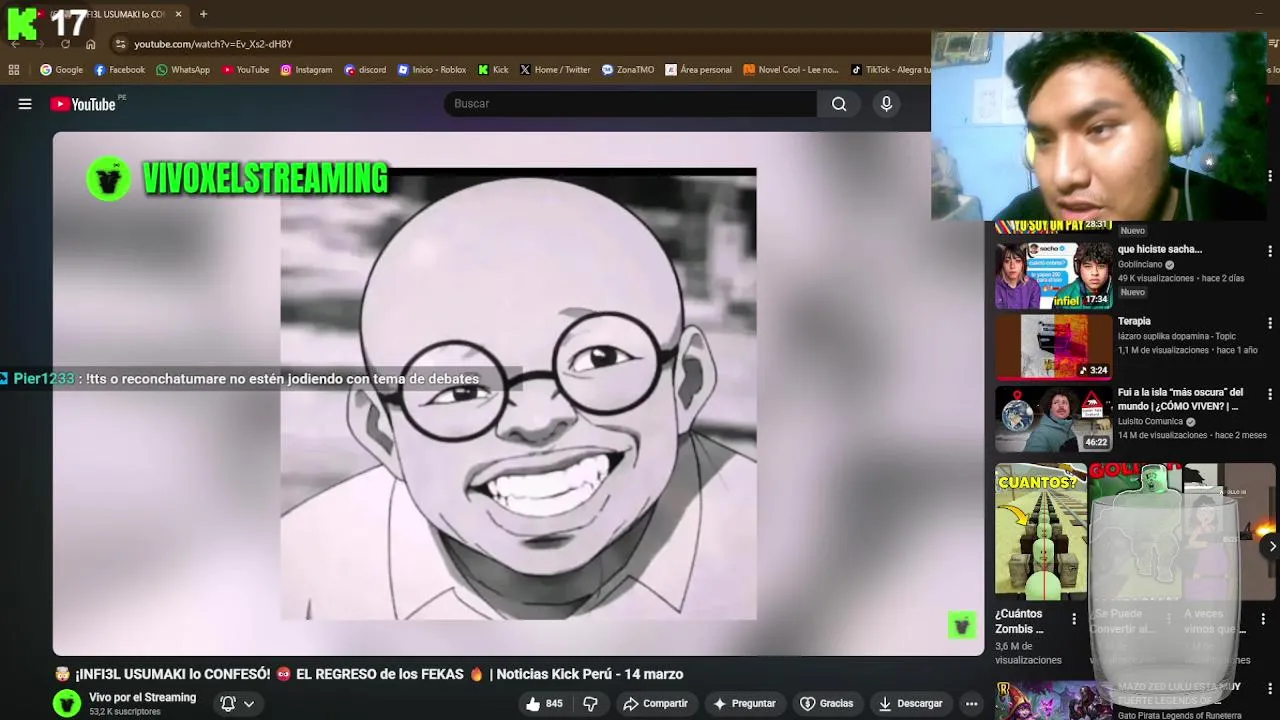Open '¿Cuántos Zombis' short thumbnail
This screenshot has height=720, width=1280.
coord(1040,531)
